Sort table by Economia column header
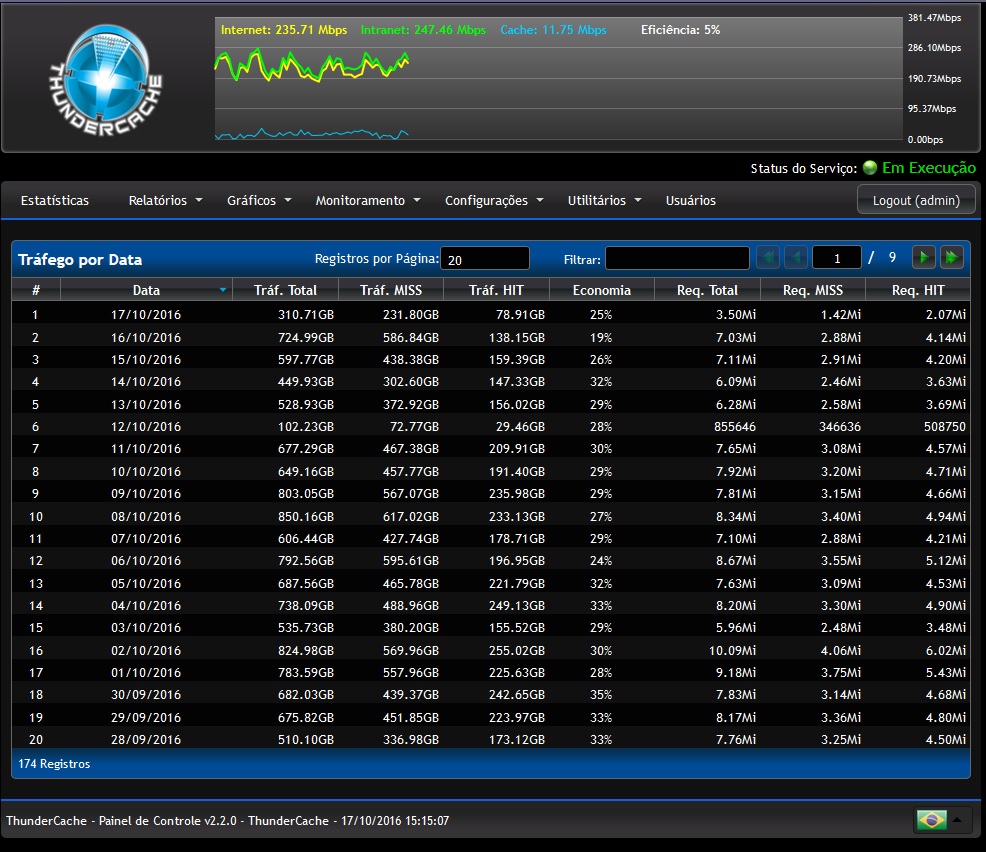This screenshot has height=852, width=986. click(602, 290)
